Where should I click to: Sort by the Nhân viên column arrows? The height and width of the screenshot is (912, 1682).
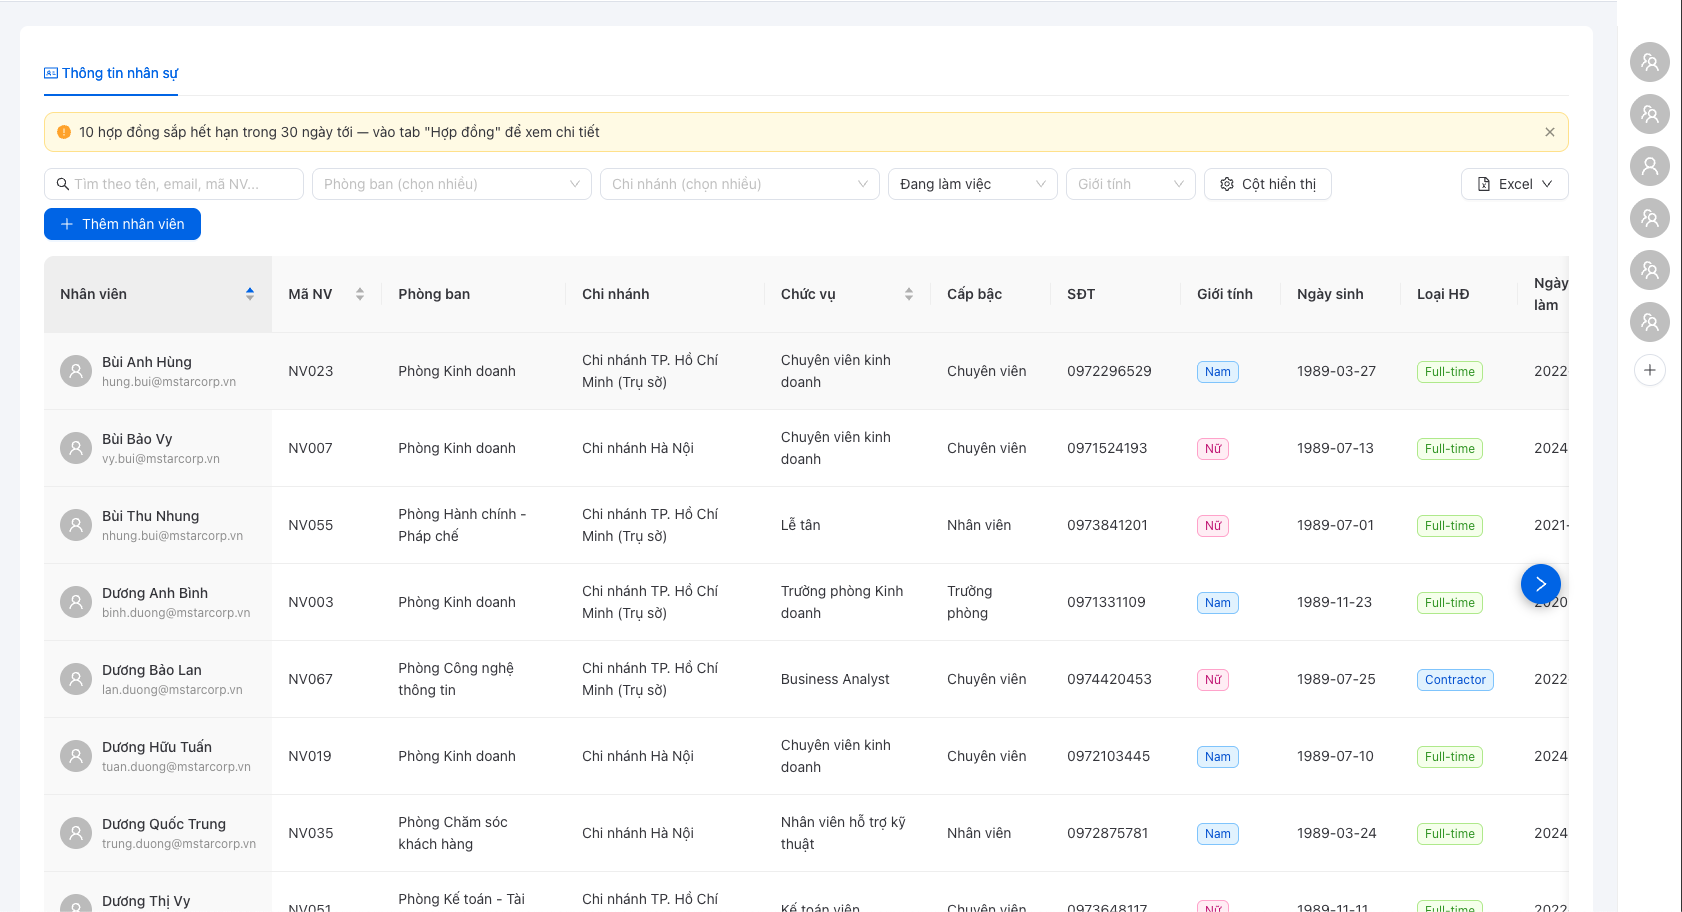click(250, 294)
